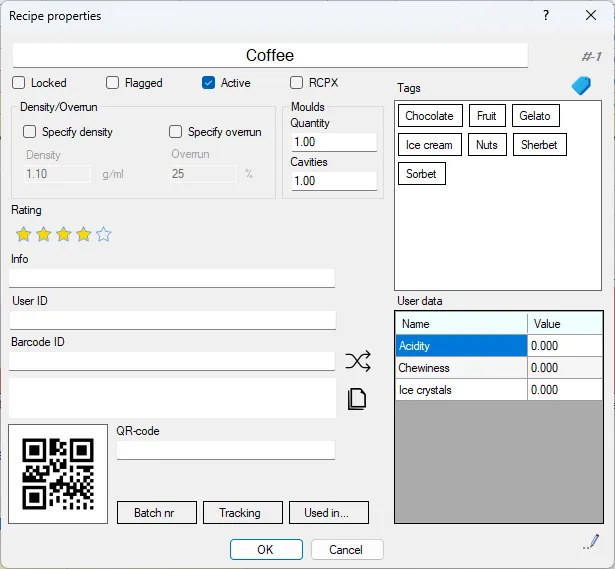The image size is (615, 569).
Task: Click the copy document icon
Action: 357,399
